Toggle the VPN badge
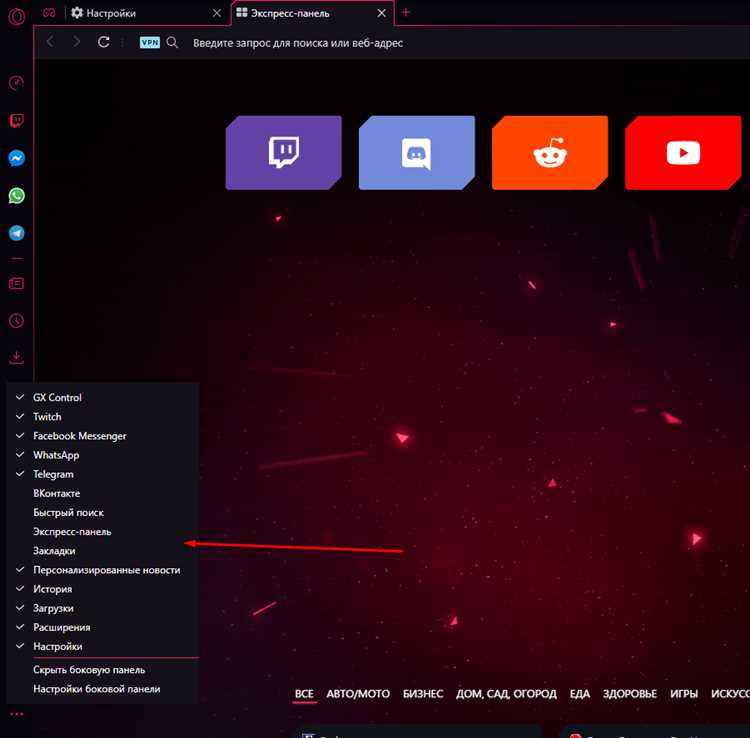 tap(150, 43)
